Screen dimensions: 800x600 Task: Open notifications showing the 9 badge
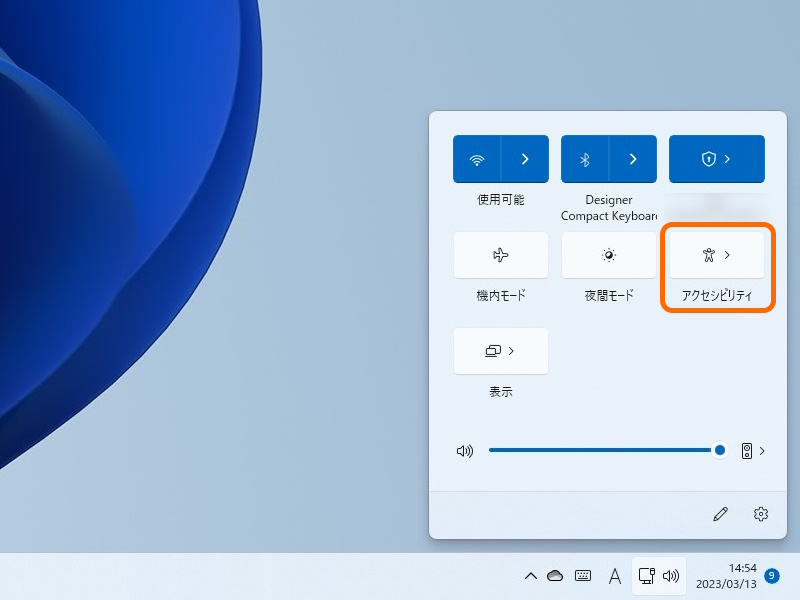click(x=770, y=576)
